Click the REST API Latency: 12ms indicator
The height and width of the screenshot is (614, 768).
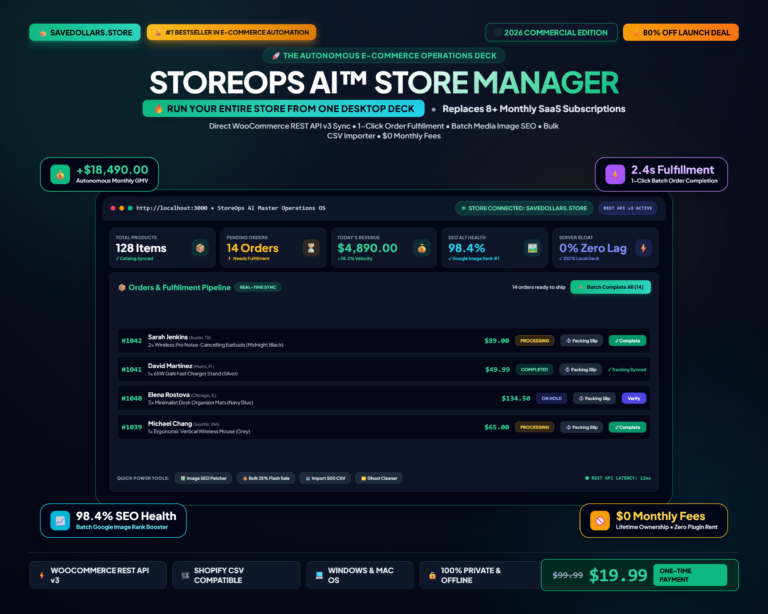tap(618, 478)
